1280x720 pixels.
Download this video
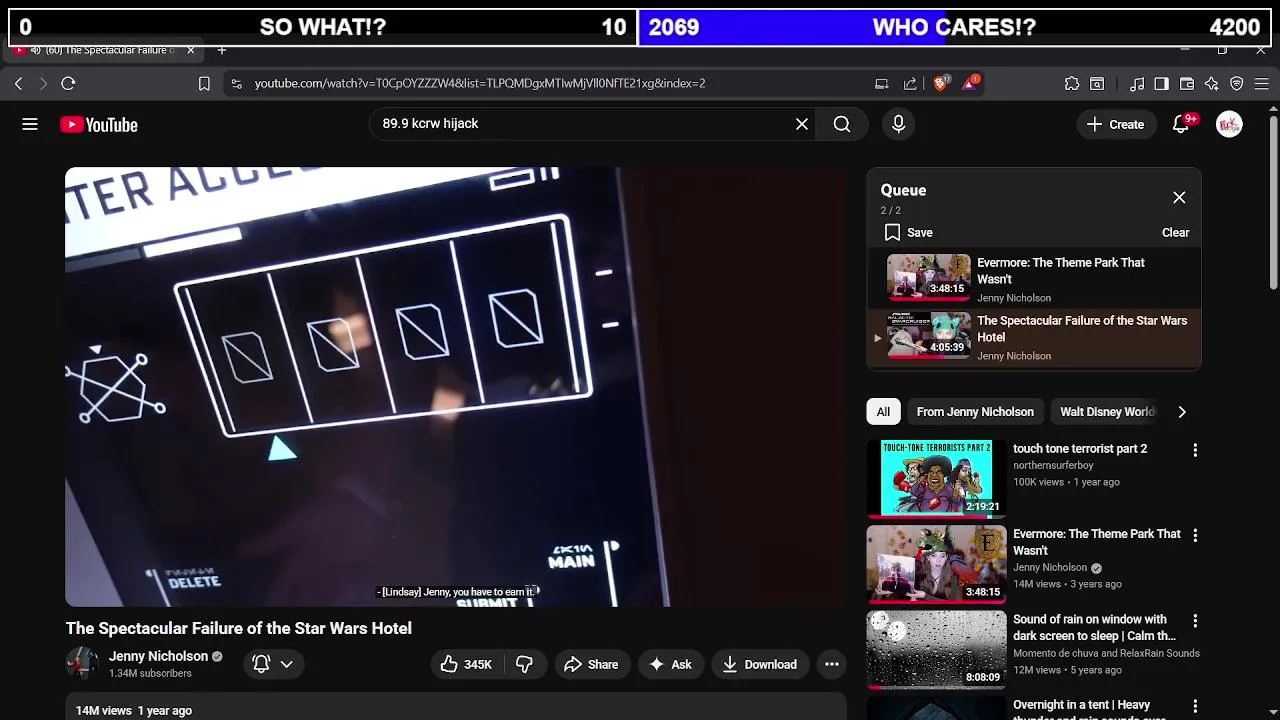pos(759,664)
